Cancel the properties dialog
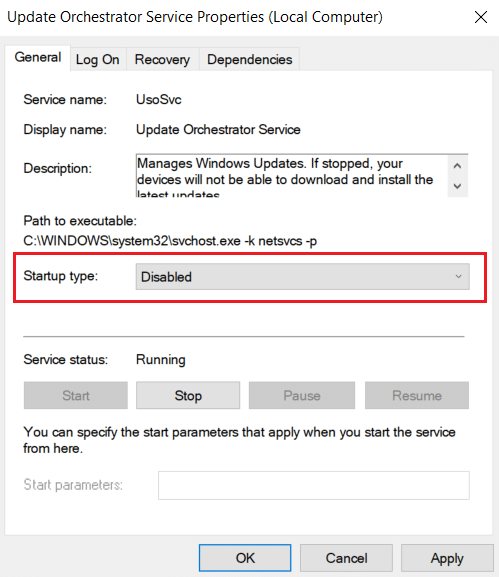The image size is (499, 577). (x=346, y=558)
